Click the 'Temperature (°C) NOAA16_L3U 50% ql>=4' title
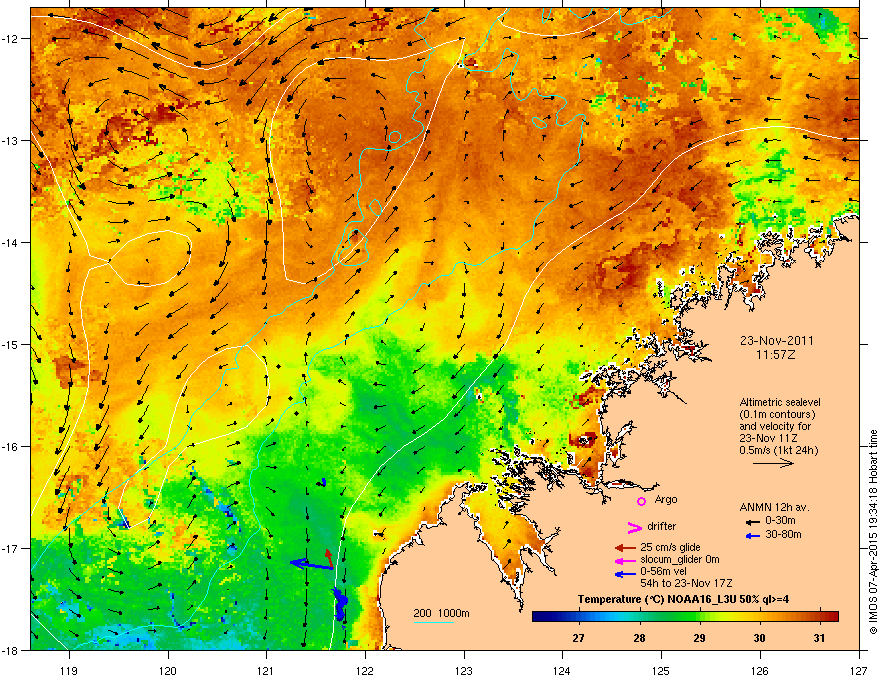 click(683, 599)
